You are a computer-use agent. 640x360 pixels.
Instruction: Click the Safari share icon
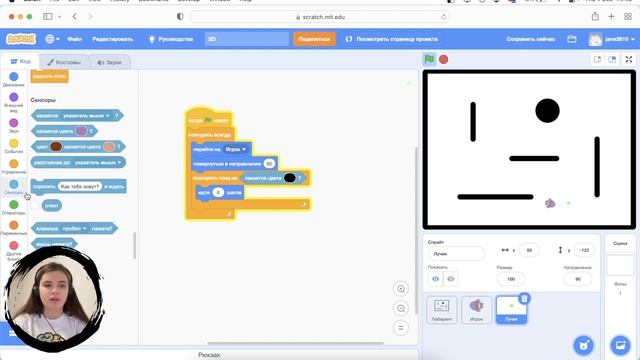click(x=595, y=17)
